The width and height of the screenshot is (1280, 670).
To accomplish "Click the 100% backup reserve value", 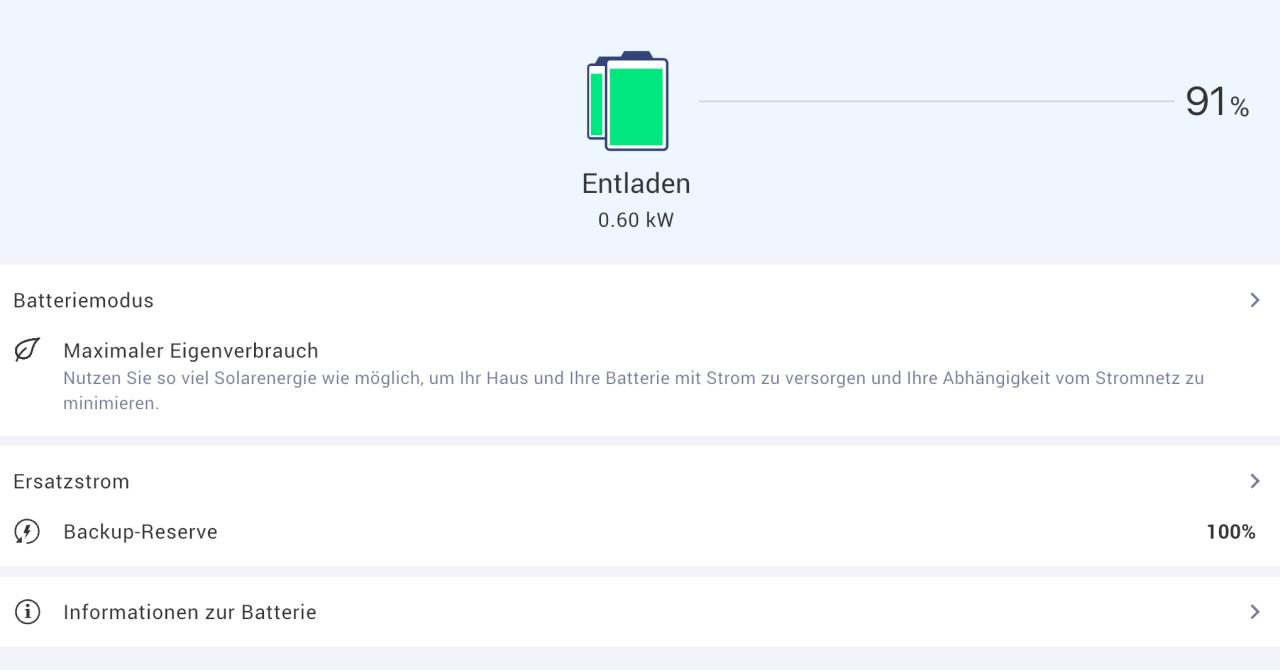I will [x=1231, y=532].
